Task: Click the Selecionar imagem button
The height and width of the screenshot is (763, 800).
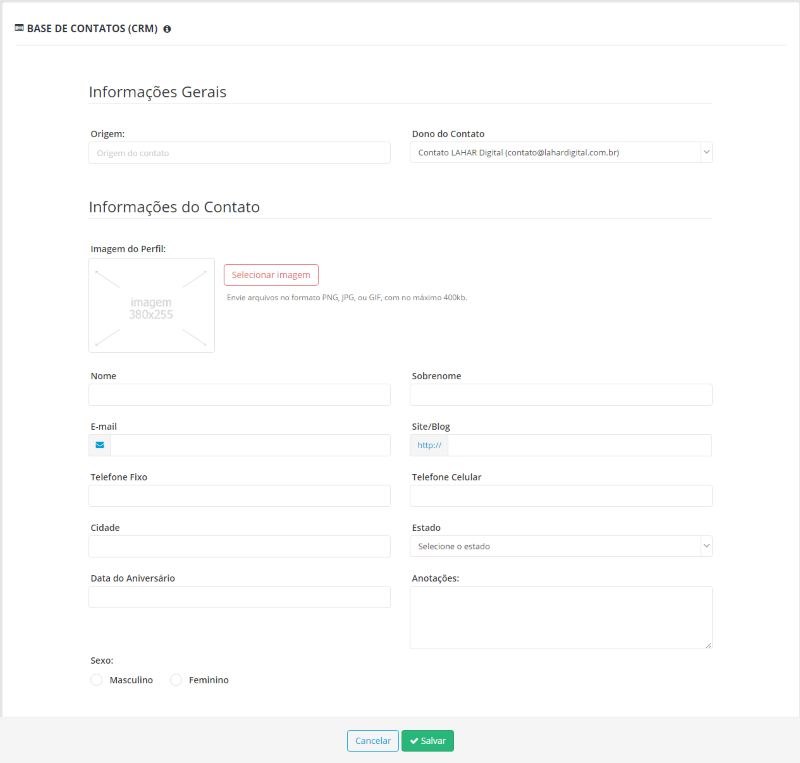Action: pos(271,275)
